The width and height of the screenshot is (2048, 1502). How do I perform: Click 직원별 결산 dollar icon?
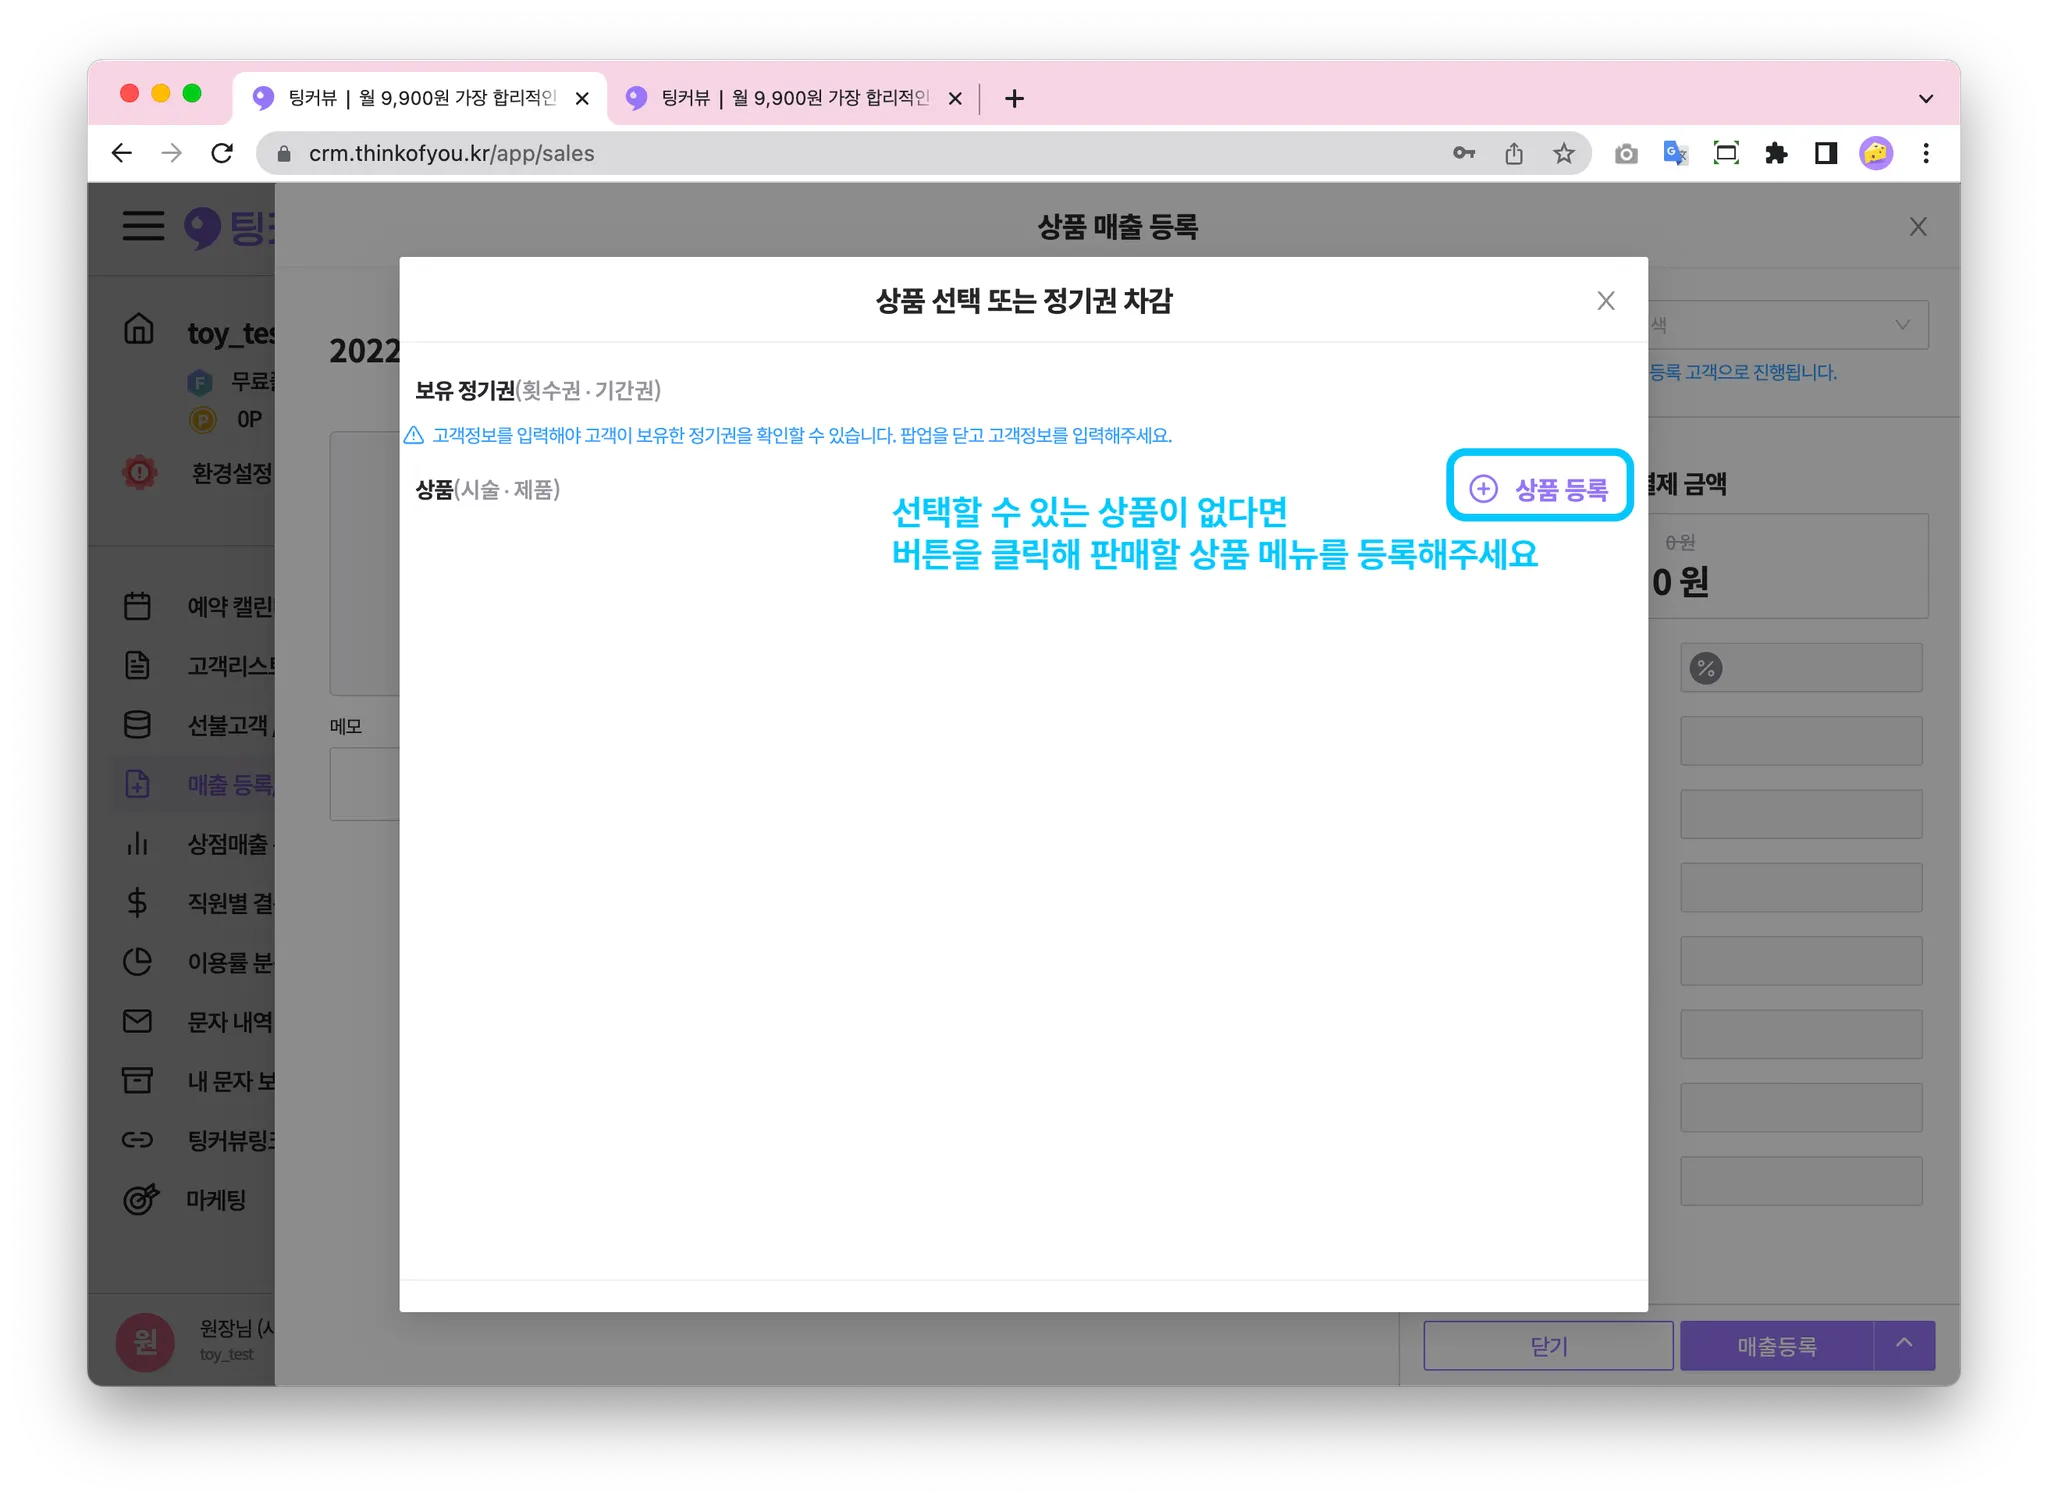(x=137, y=903)
